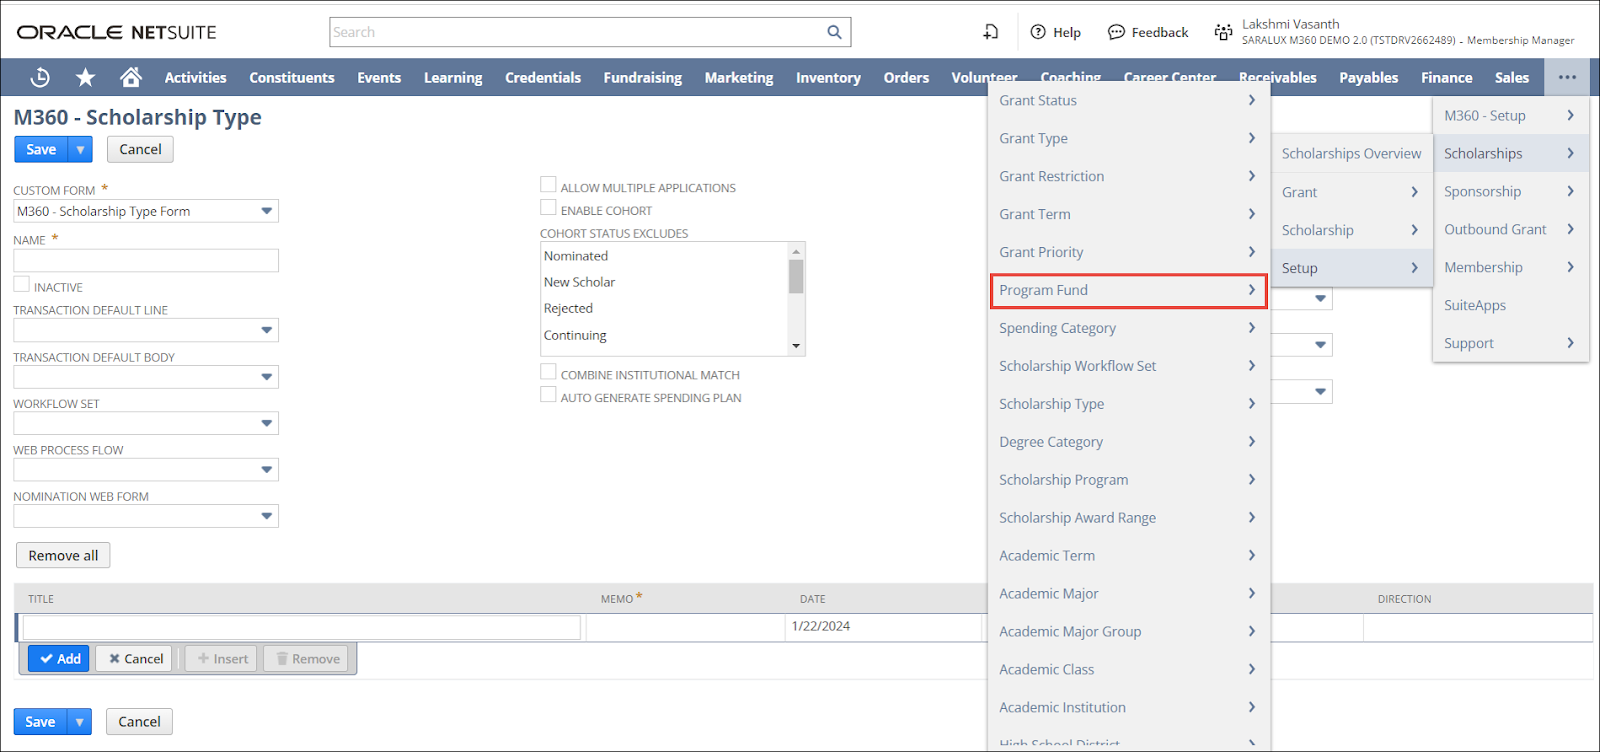Click the Feedback speech bubble icon
This screenshot has width=1600, height=752.
(1116, 32)
